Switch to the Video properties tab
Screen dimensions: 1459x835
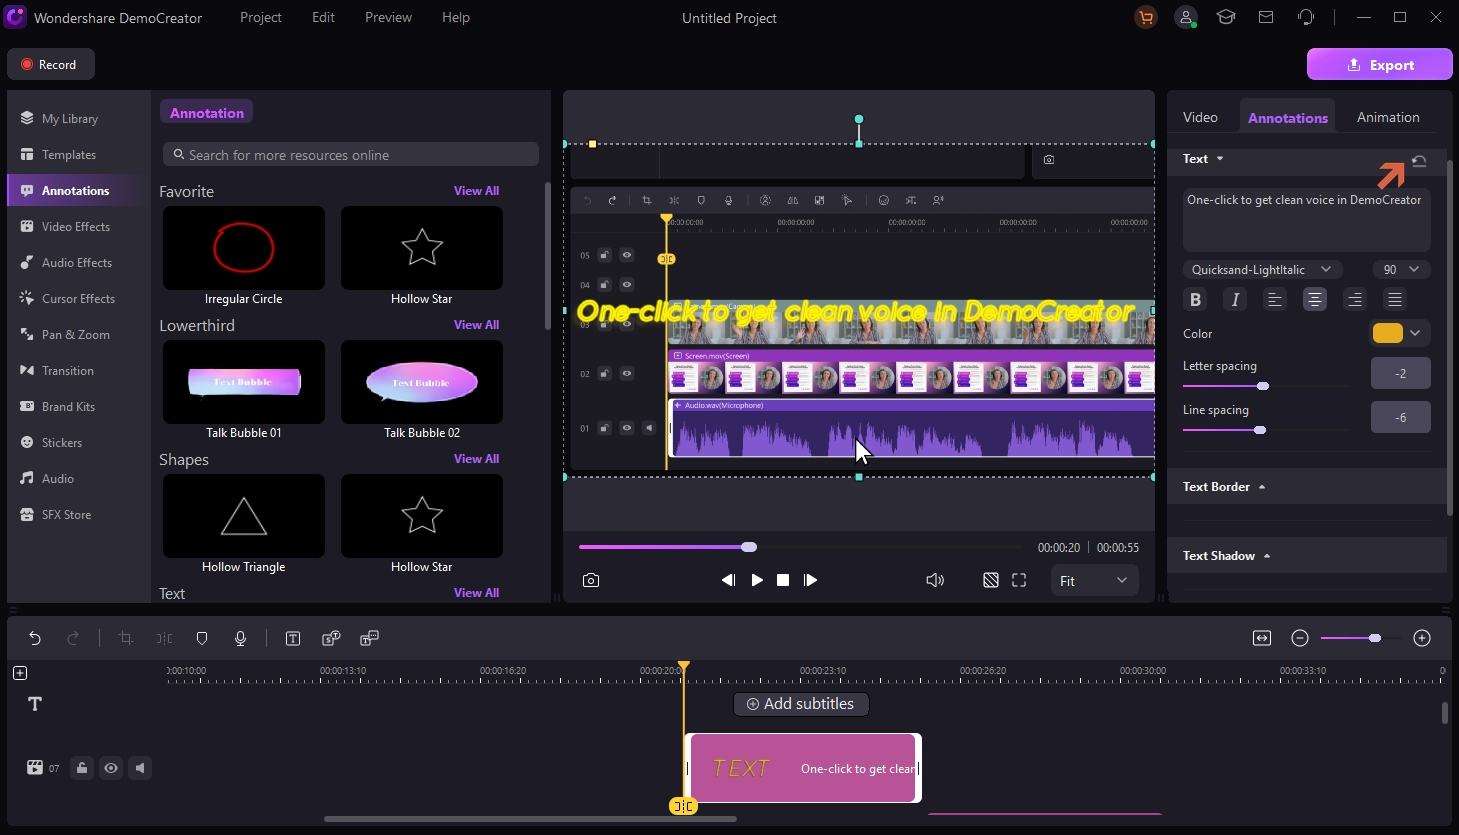(x=1200, y=117)
